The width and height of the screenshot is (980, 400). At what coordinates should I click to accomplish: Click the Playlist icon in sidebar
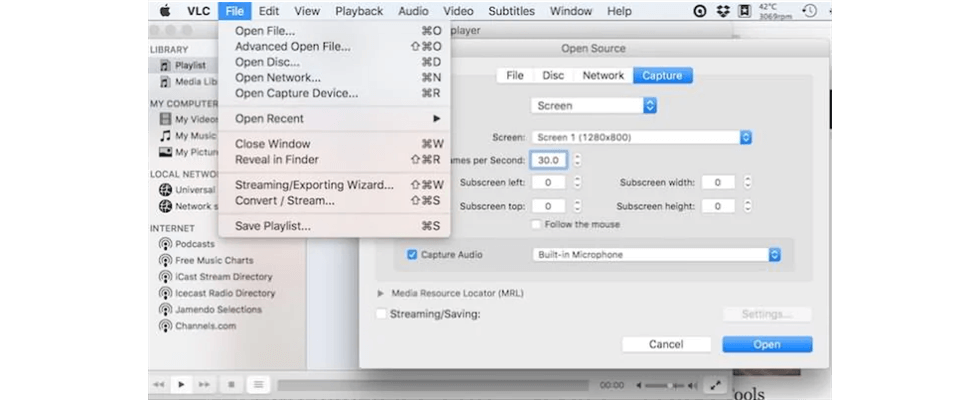tap(165, 65)
